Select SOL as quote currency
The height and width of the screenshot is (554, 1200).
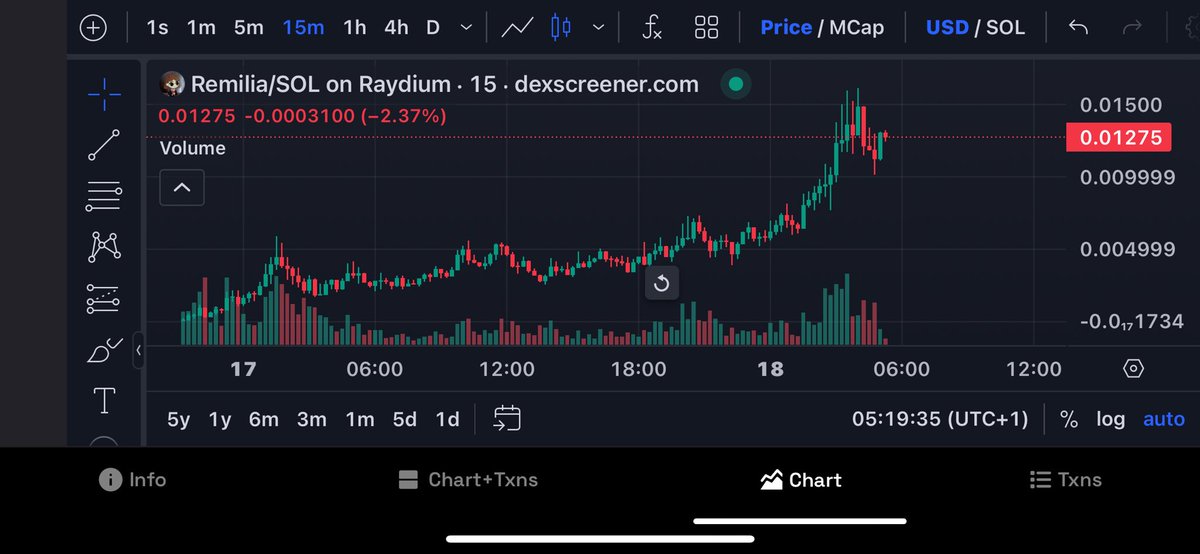coord(1006,28)
